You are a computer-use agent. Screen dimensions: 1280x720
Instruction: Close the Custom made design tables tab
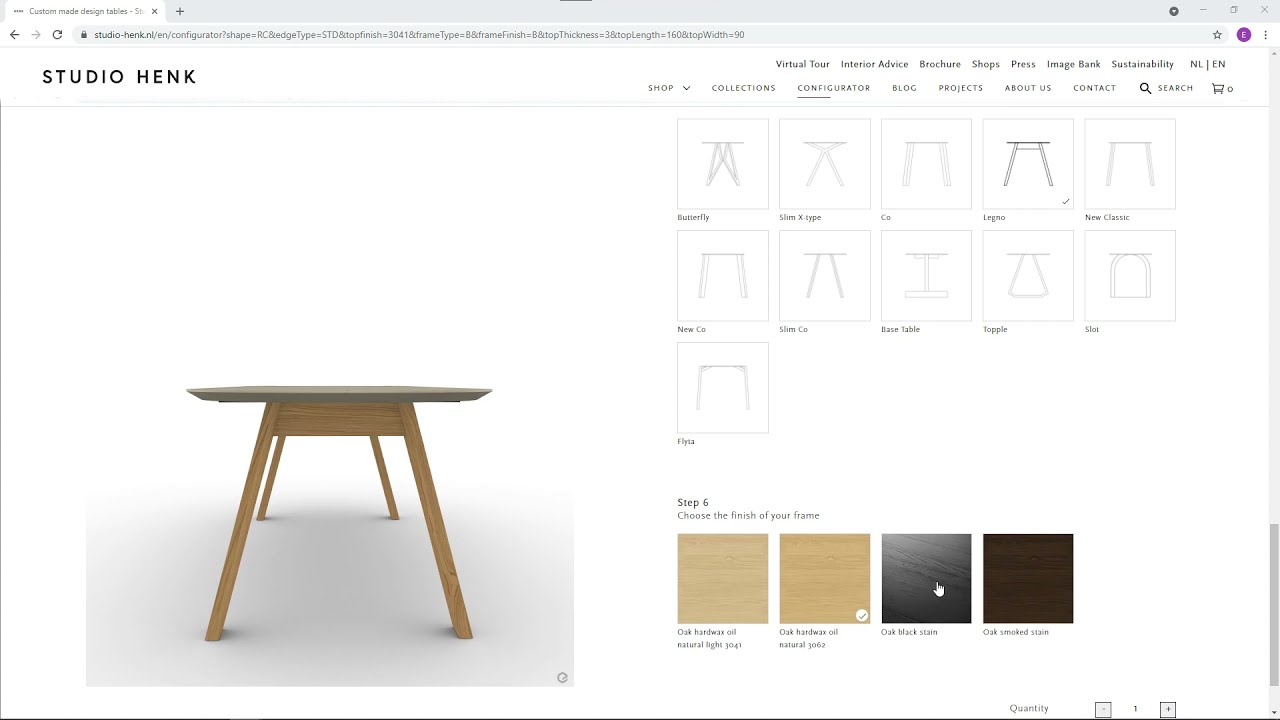[155, 11]
